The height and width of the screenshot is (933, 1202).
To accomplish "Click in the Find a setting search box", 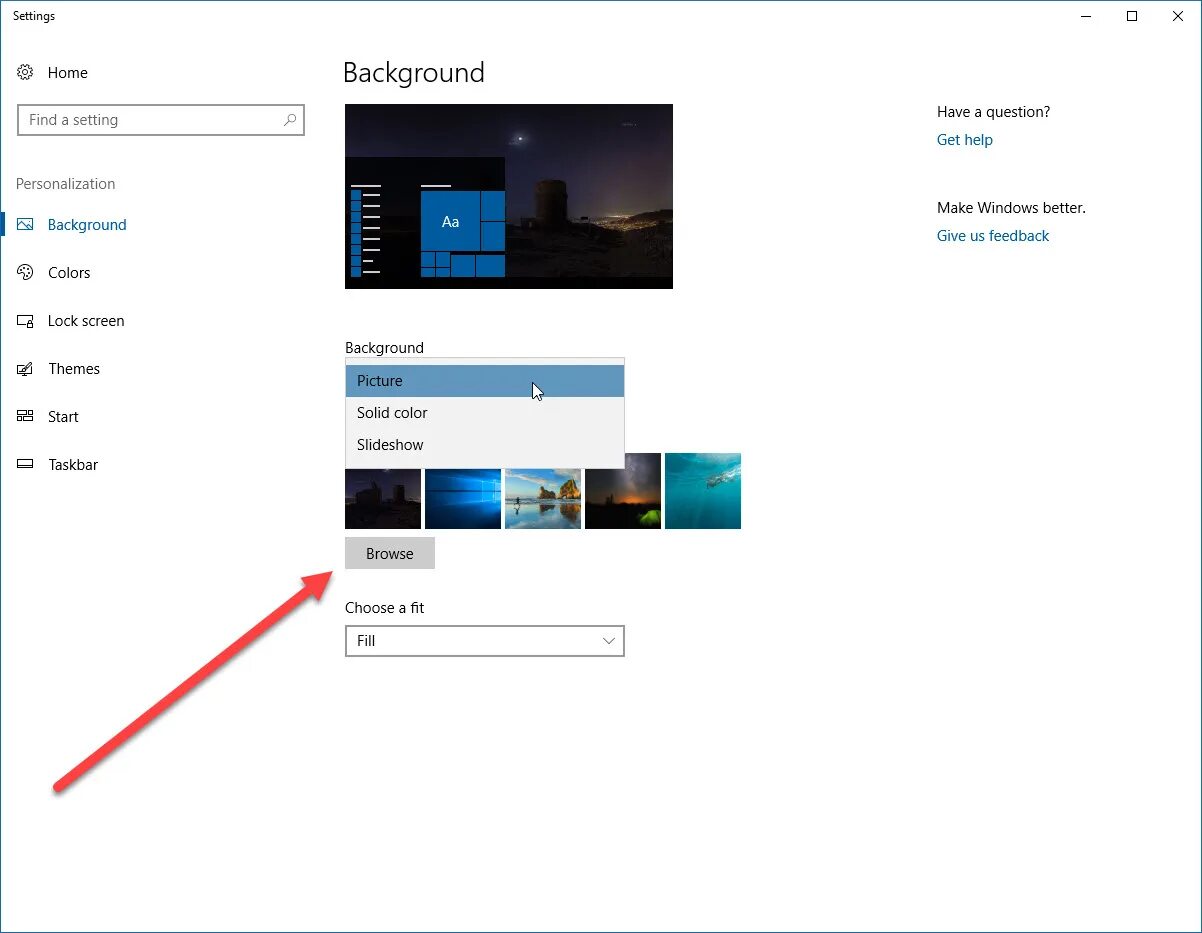I will coord(161,120).
